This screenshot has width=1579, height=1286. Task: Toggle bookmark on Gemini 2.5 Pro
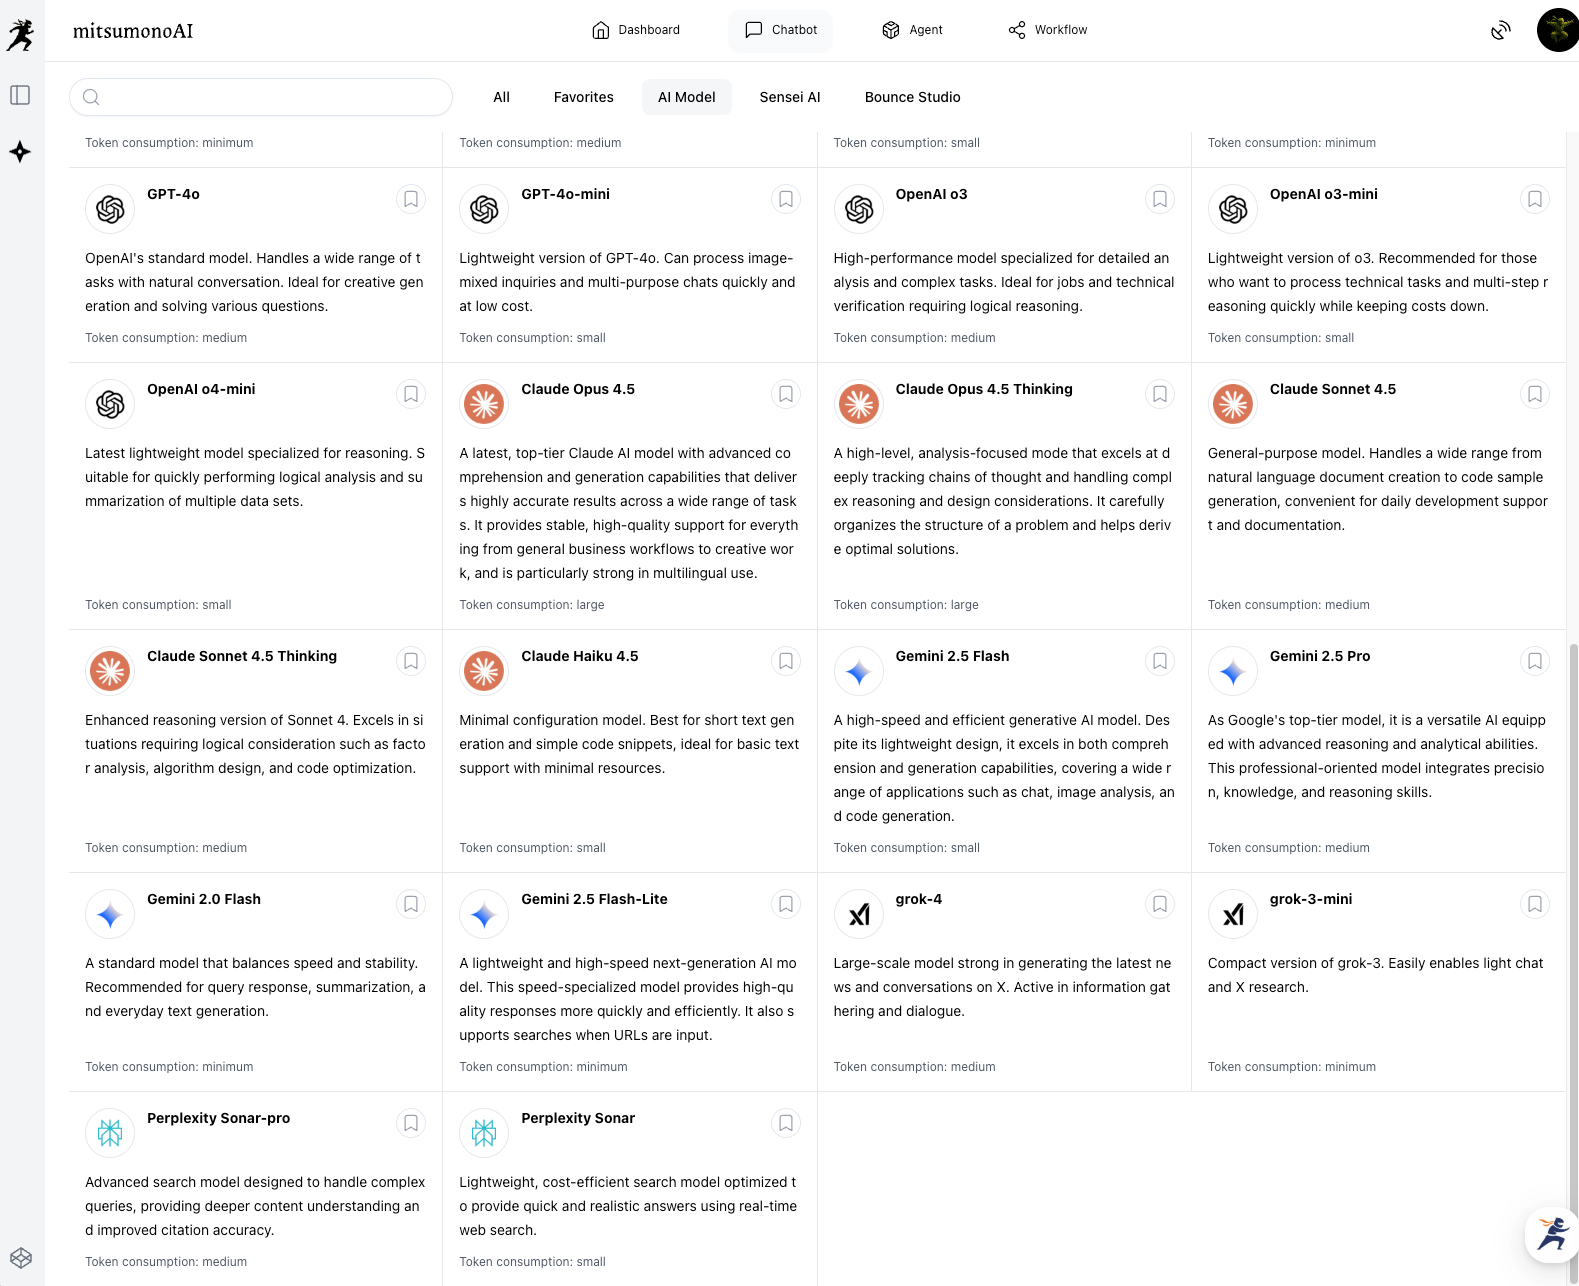[1534, 661]
